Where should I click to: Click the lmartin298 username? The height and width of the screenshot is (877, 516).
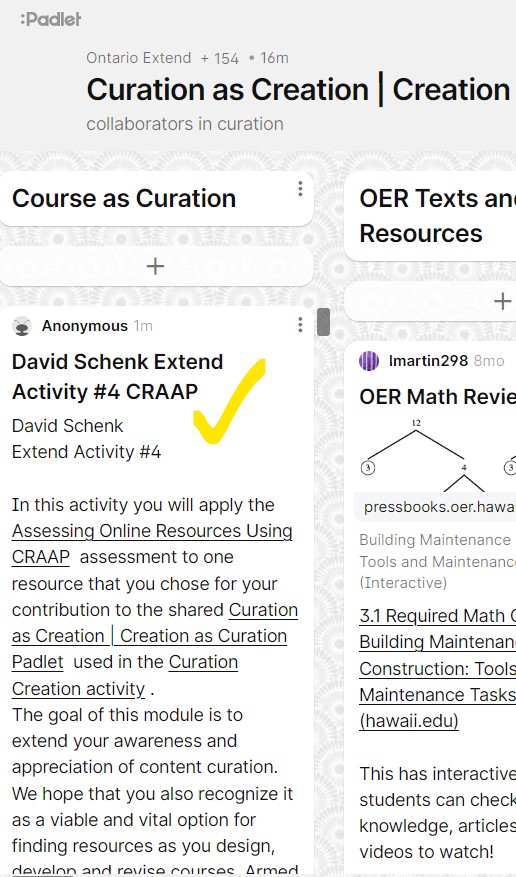(x=428, y=361)
